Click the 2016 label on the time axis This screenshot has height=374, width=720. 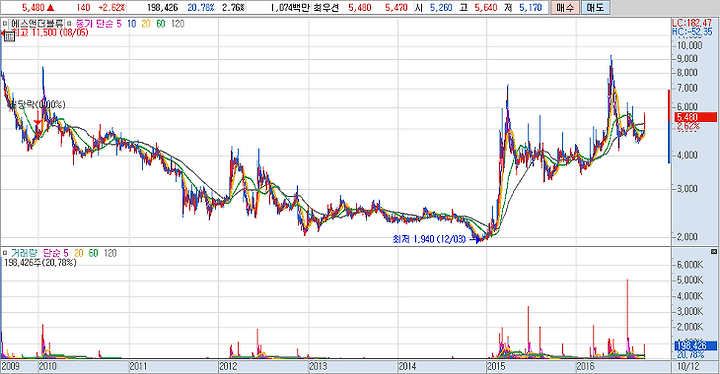tap(585, 366)
